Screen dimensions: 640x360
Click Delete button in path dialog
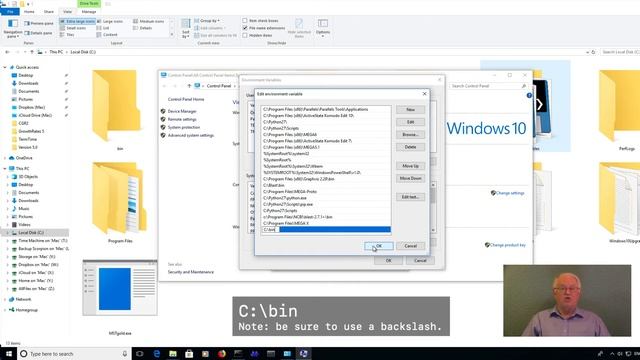tap(410, 147)
